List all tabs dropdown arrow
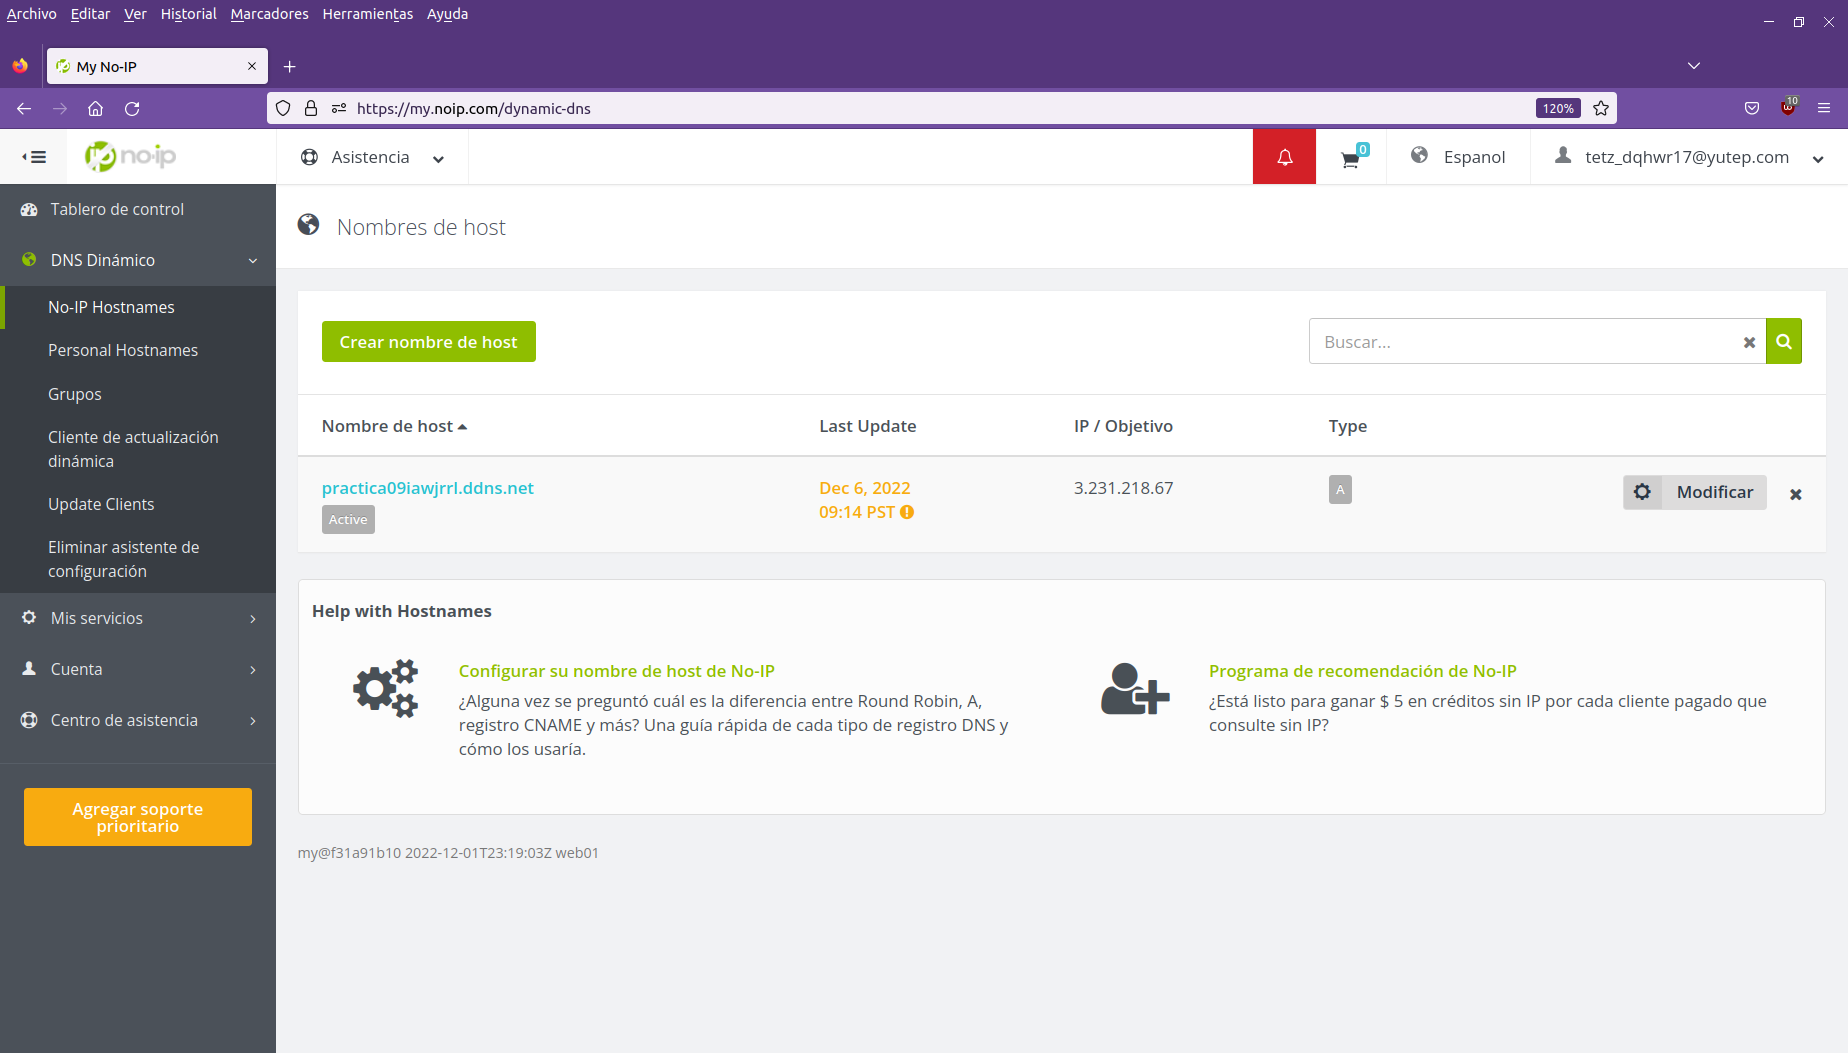This screenshot has height=1053, width=1848. coord(1694,66)
